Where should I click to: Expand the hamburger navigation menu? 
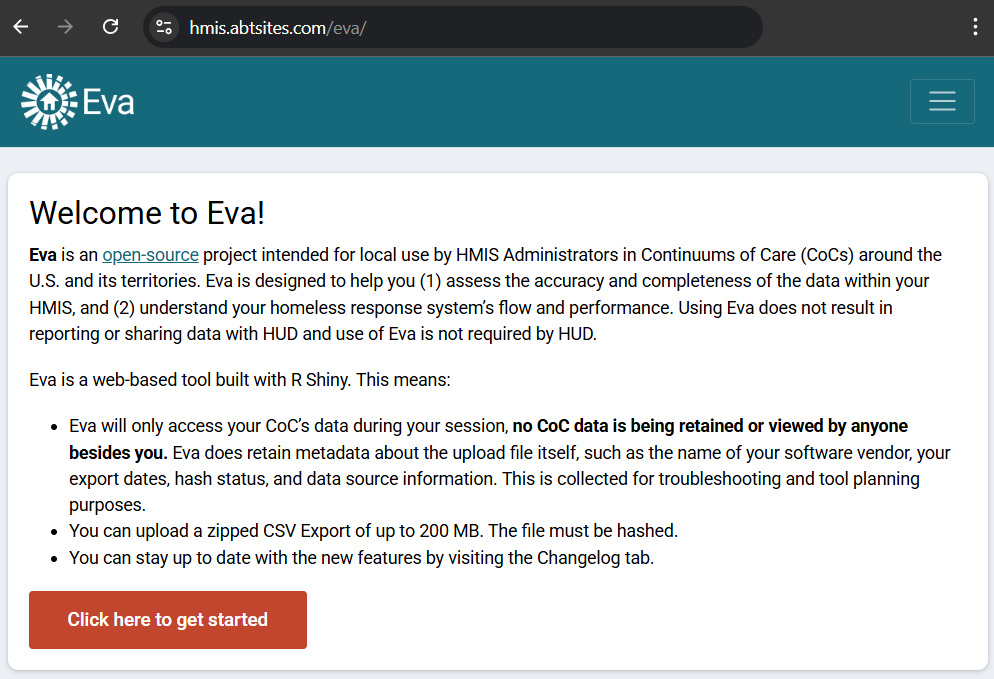pos(942,101)
